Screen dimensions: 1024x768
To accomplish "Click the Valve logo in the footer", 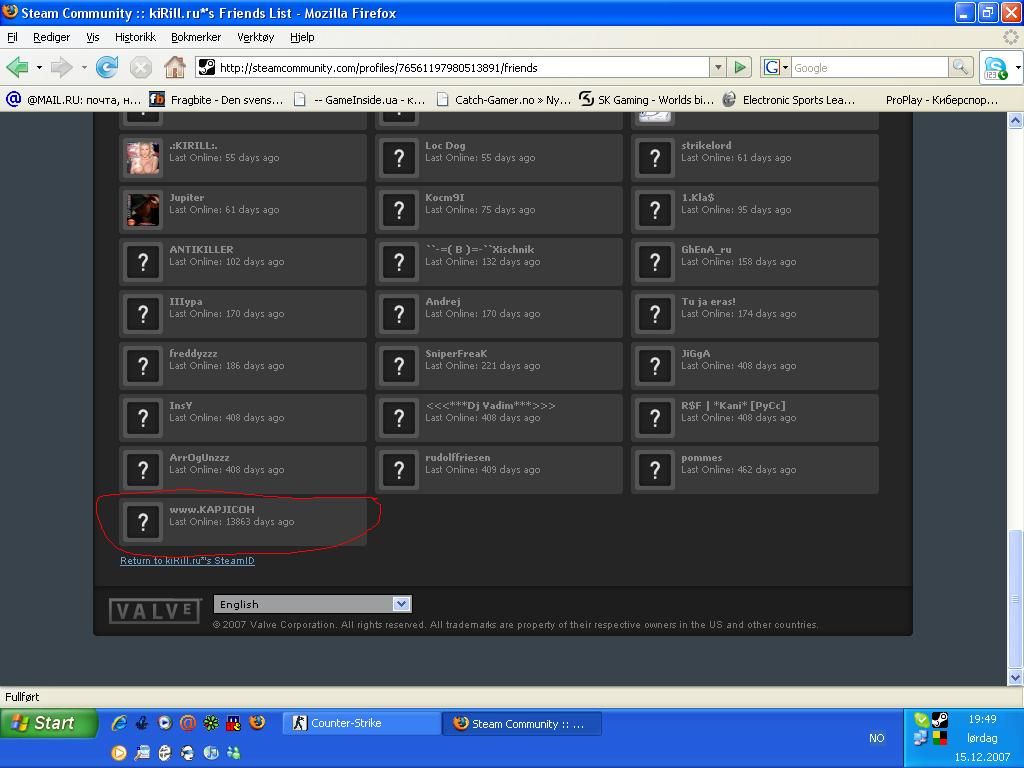I will click(155, 611).
